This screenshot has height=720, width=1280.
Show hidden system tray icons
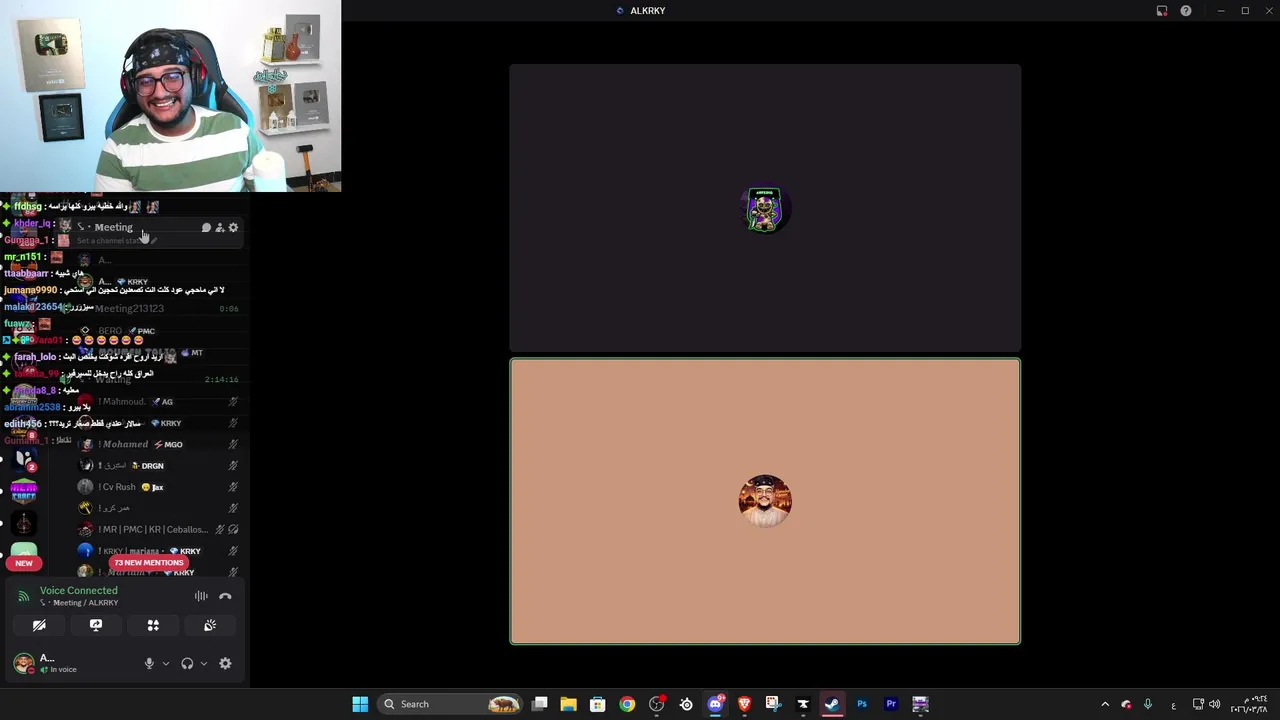click(x=1105, y=704)
